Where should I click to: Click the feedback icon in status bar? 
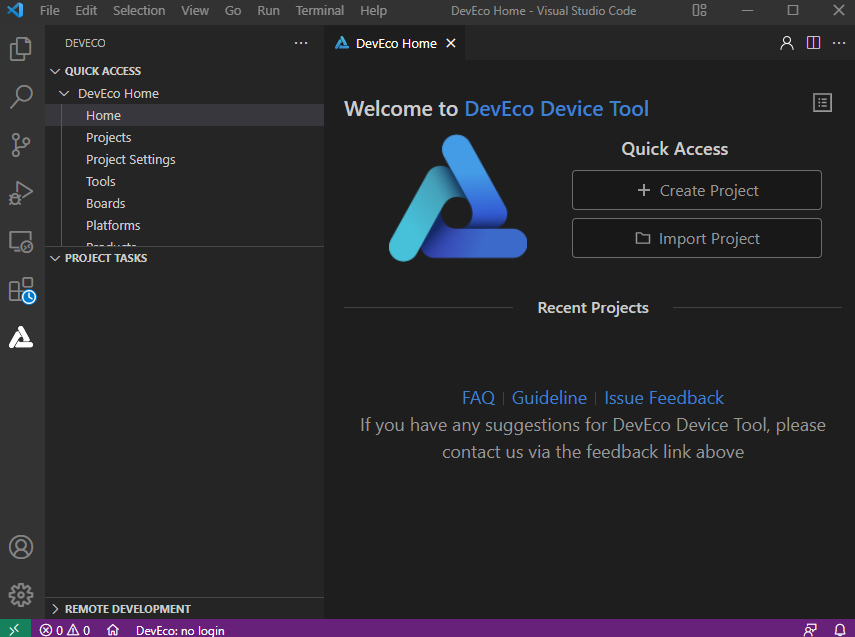tap(810, 630)
